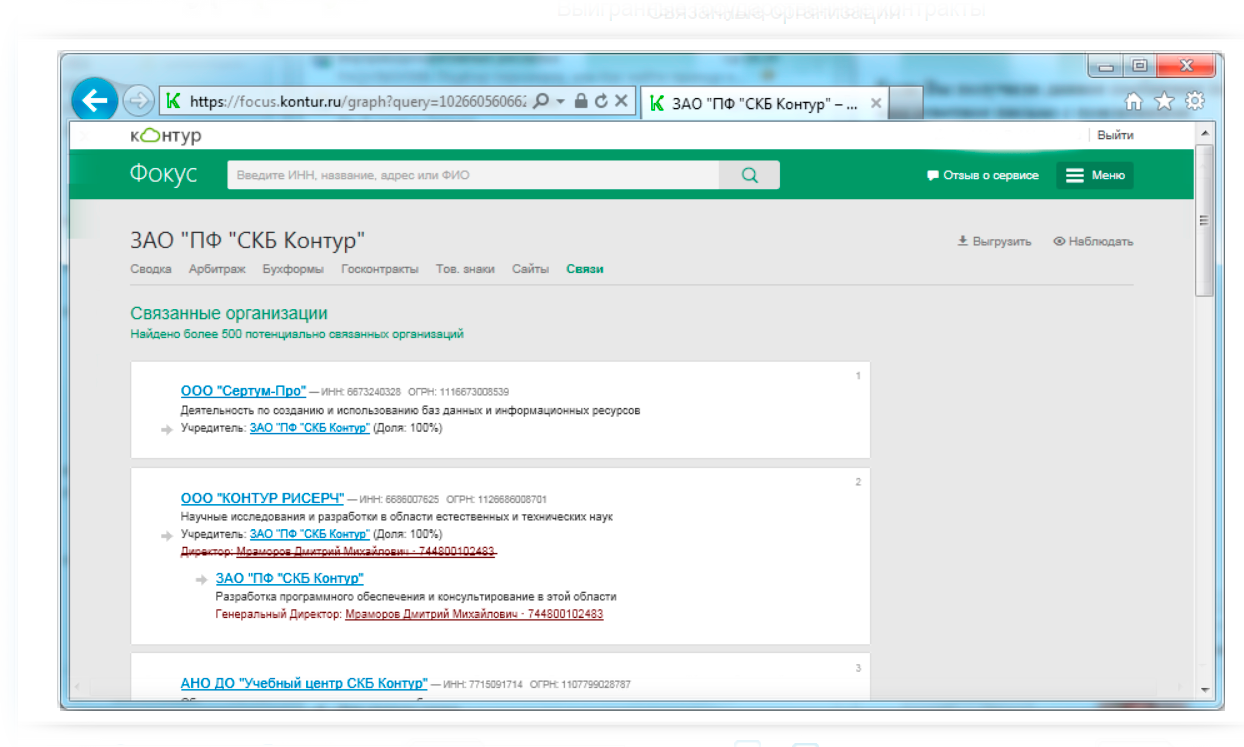
Task: Open a new blank browser tab
Action: (905, 103)
